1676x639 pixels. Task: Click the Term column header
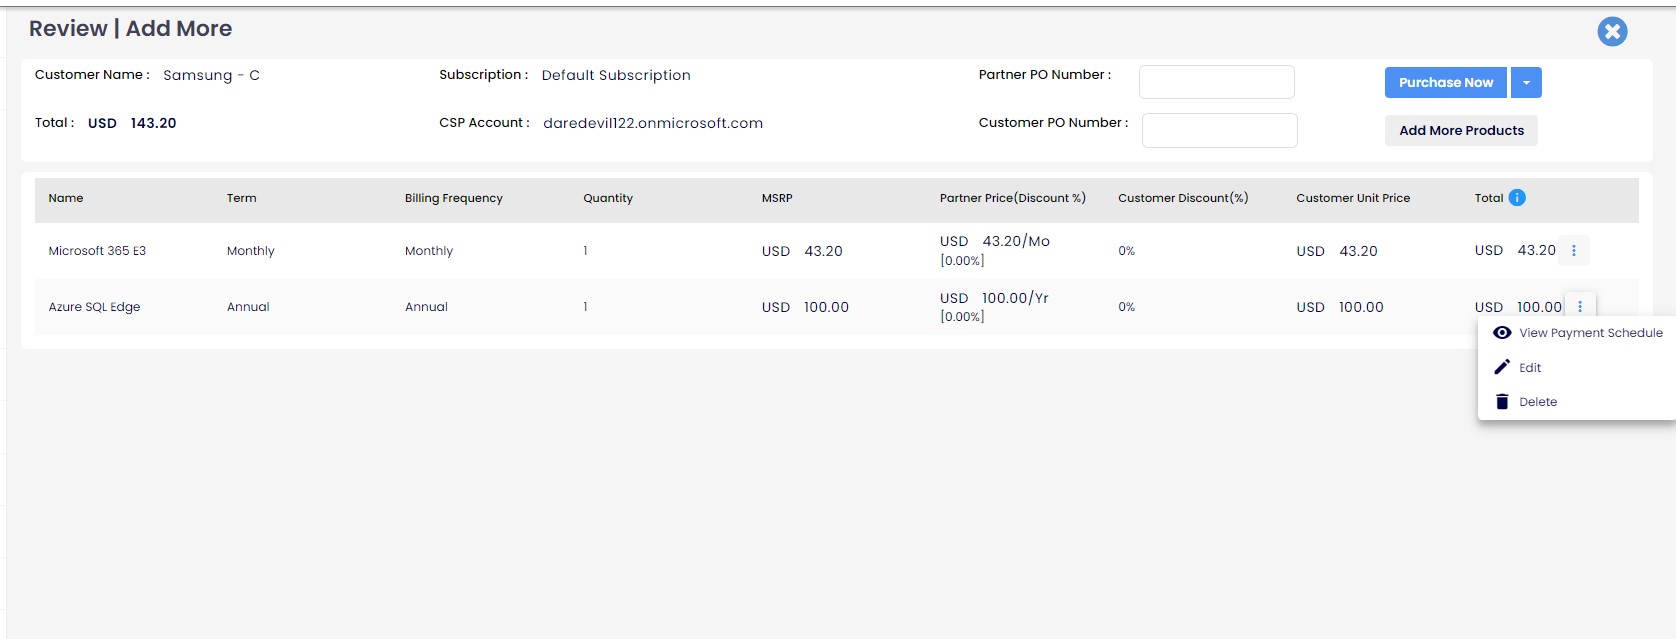click(x=241, y=198)
